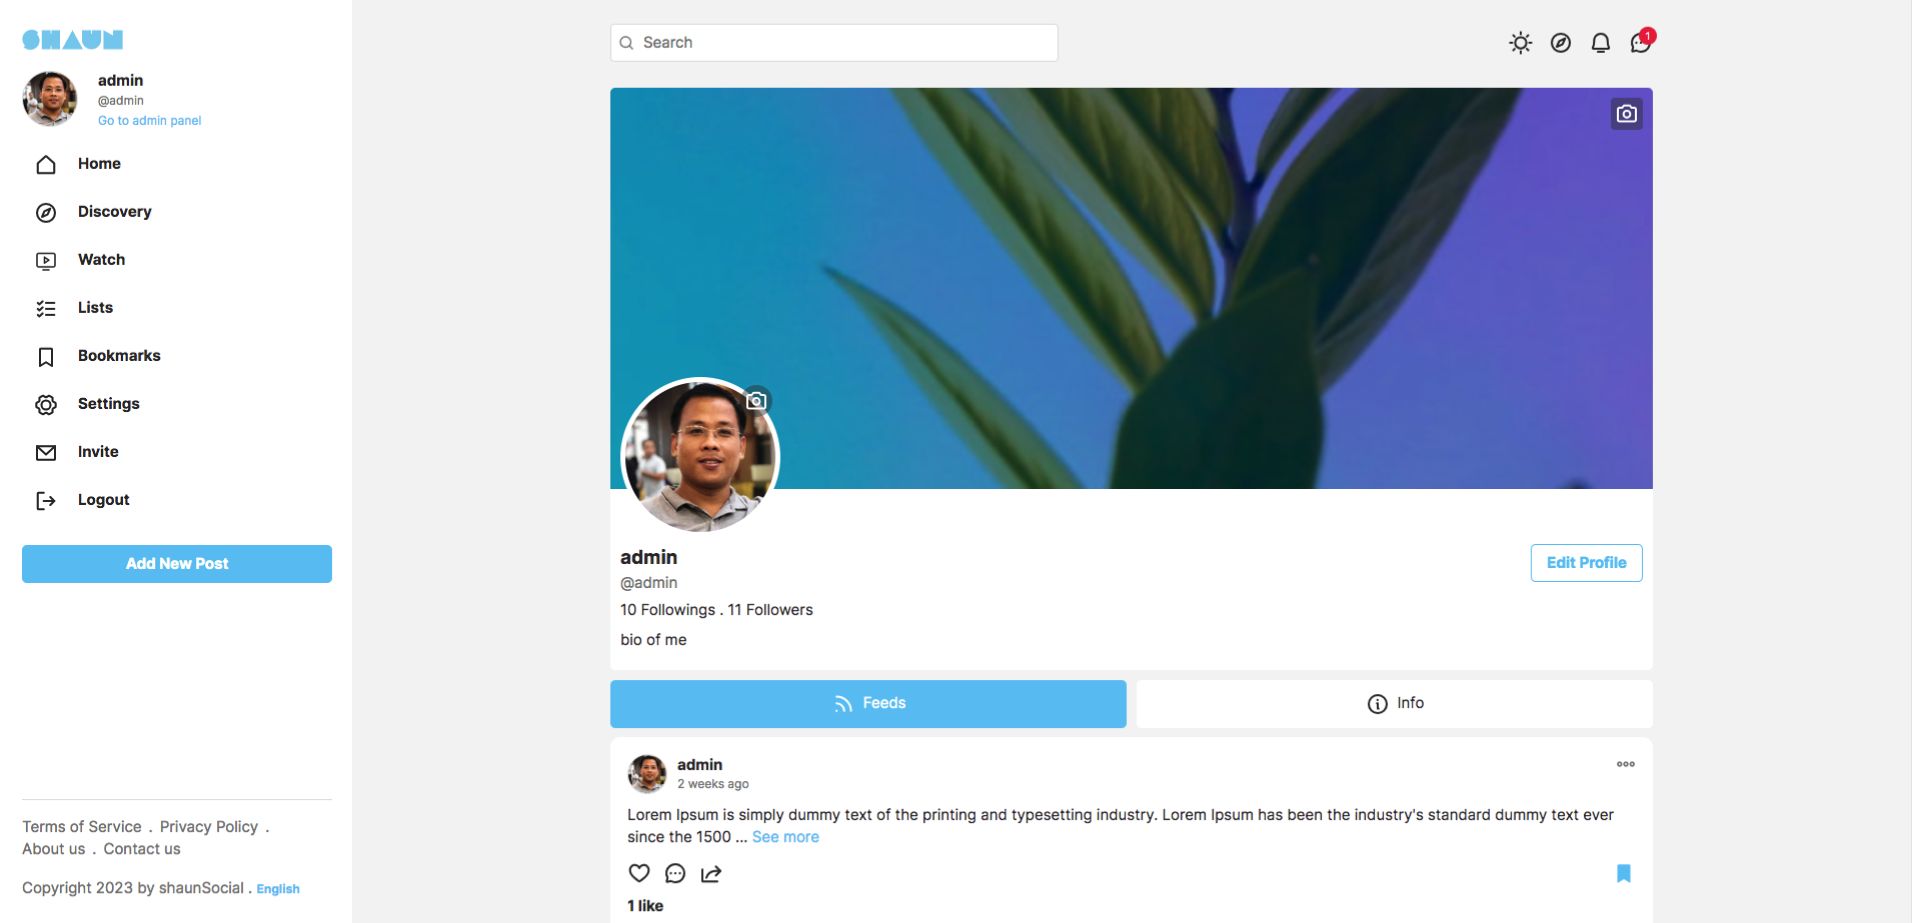Change cover photo via camera icon
1916x923 pixels.
pos(1626,114)
